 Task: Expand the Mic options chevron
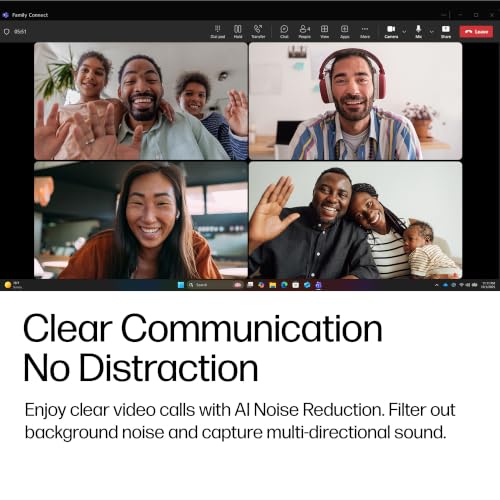click(x=431, y=32)
